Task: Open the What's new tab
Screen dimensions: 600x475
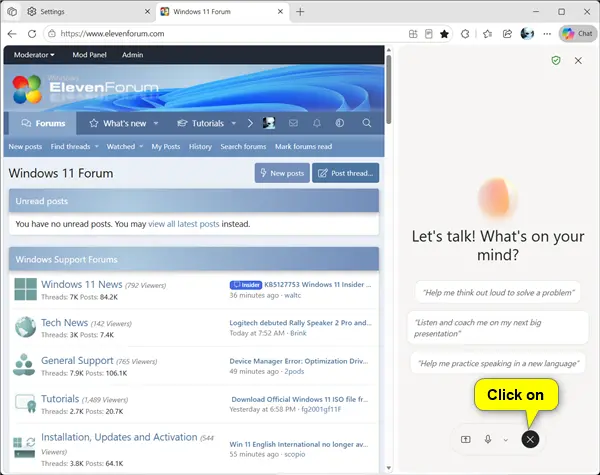Action: (x=119, y=123)
